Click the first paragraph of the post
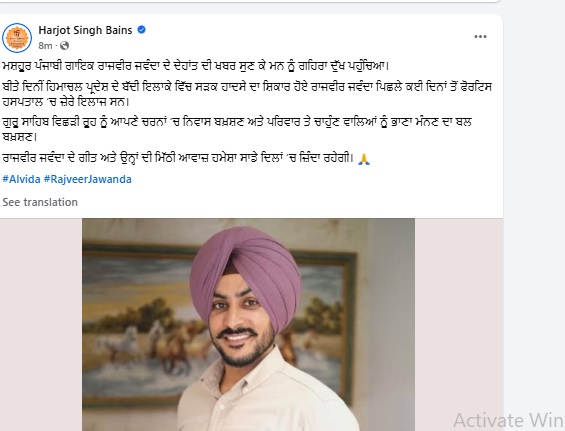The image size is (565, 431). [x=195, y=66]
